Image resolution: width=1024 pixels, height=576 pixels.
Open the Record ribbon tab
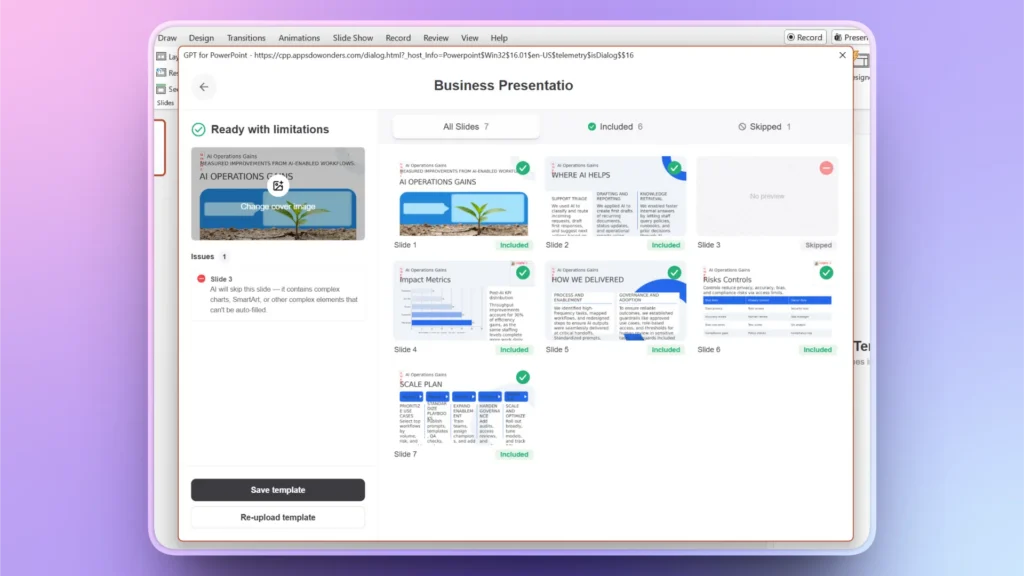[398, 38]
